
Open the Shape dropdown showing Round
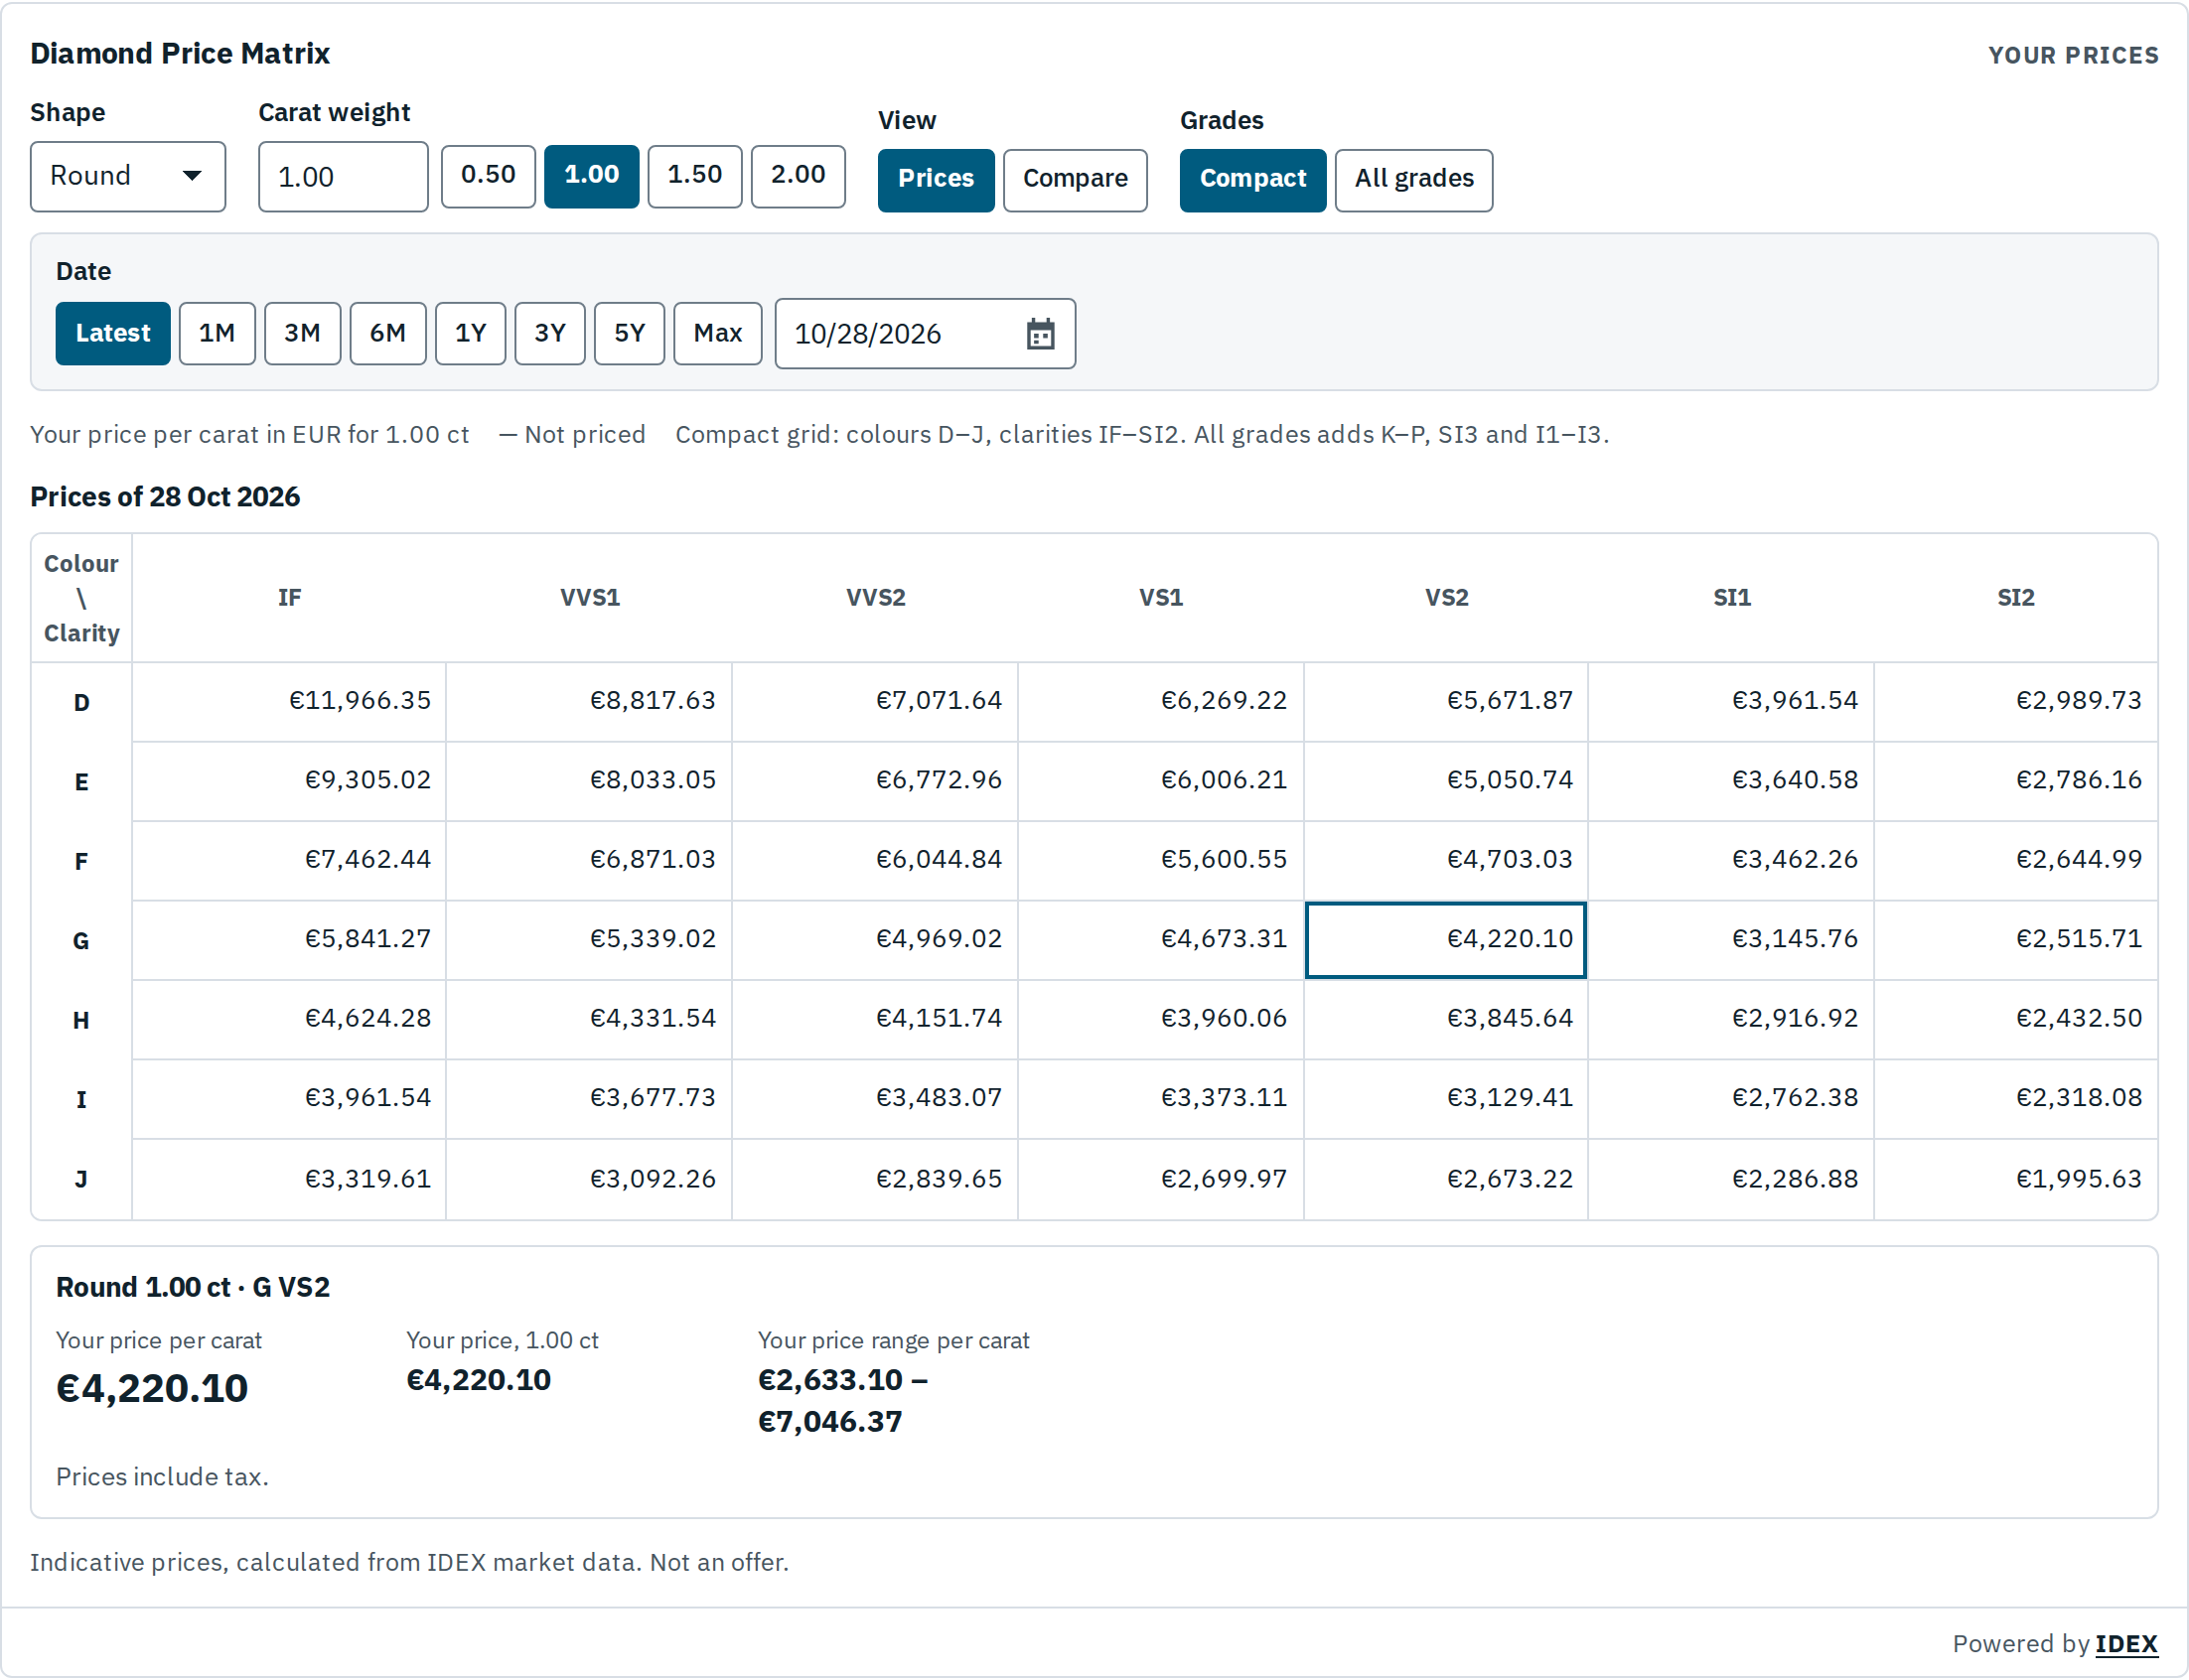(x=128, y=176)
